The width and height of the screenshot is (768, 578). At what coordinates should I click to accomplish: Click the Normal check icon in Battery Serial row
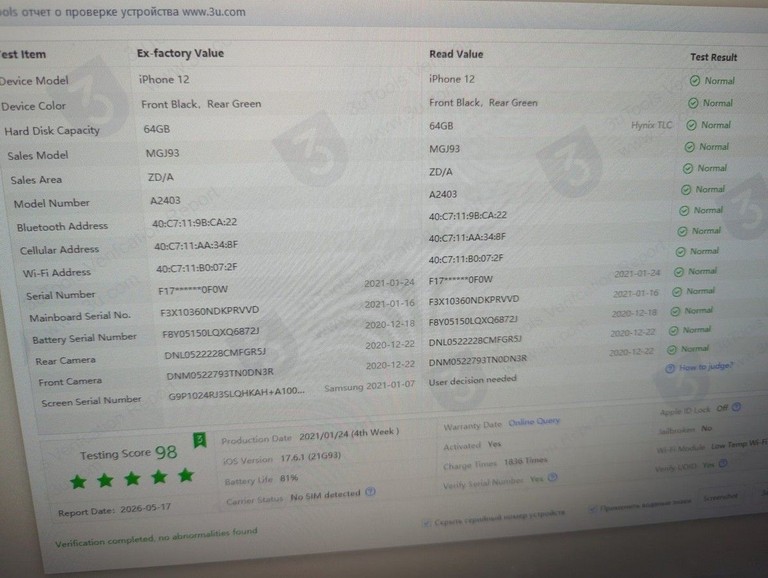pos(675,312)
